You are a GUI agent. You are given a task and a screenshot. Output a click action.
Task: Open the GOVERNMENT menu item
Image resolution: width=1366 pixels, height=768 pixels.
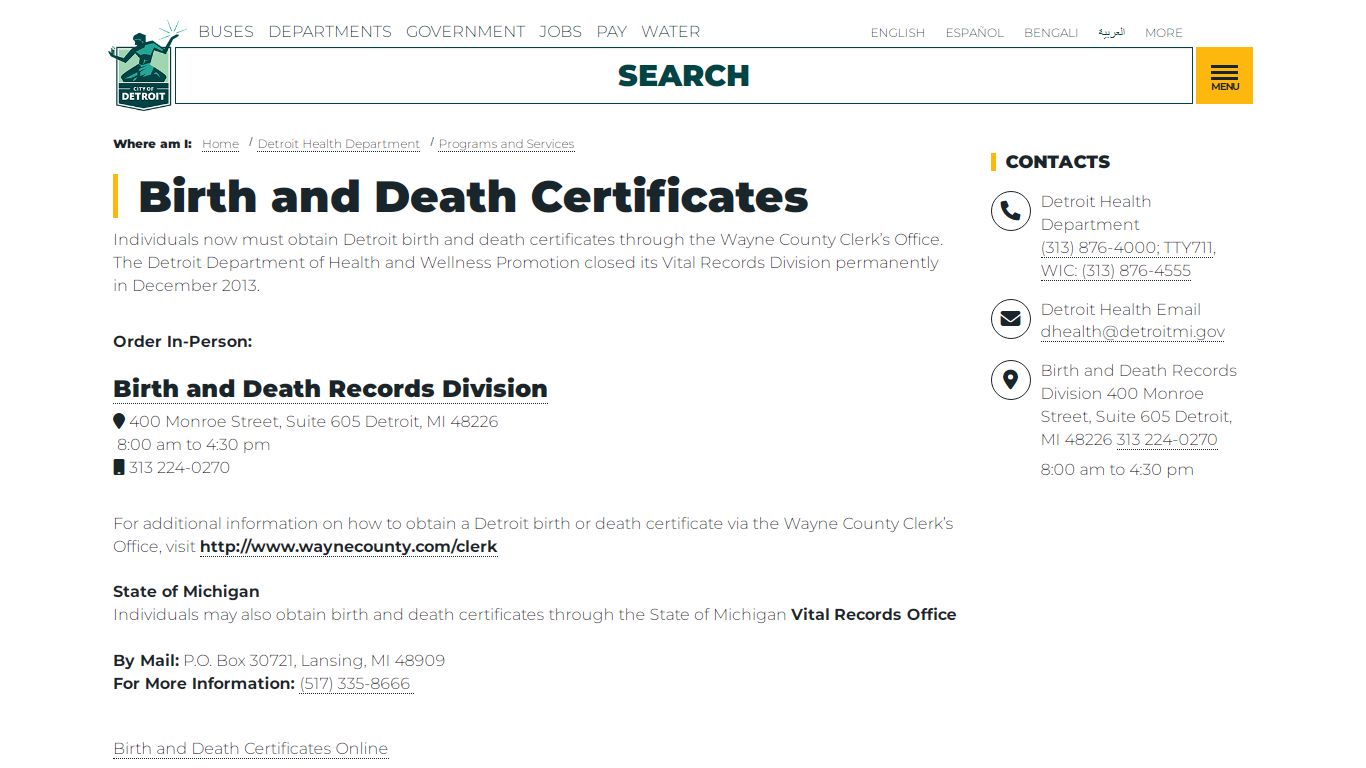pos(465,32)
